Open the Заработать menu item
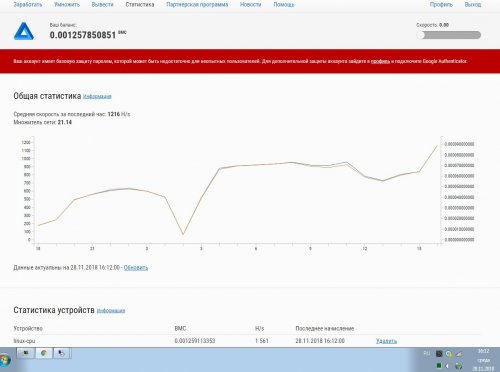This screenshot has height=372, width=500. [x=28, y=5]
